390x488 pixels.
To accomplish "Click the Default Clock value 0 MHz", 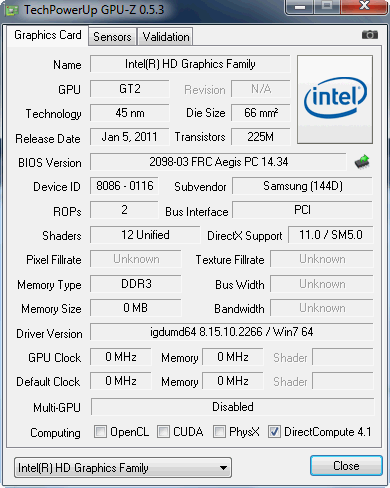I will (121, 381).
